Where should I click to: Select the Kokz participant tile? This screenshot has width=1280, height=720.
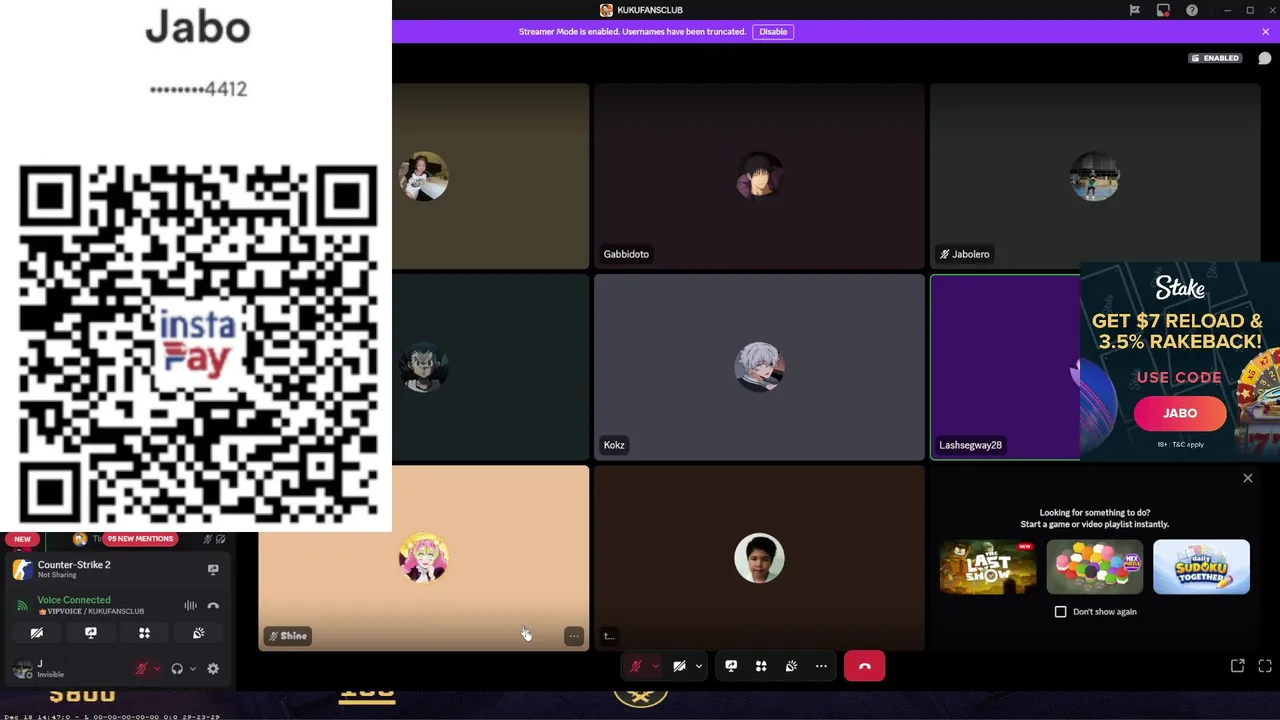(x=759, y=367)
